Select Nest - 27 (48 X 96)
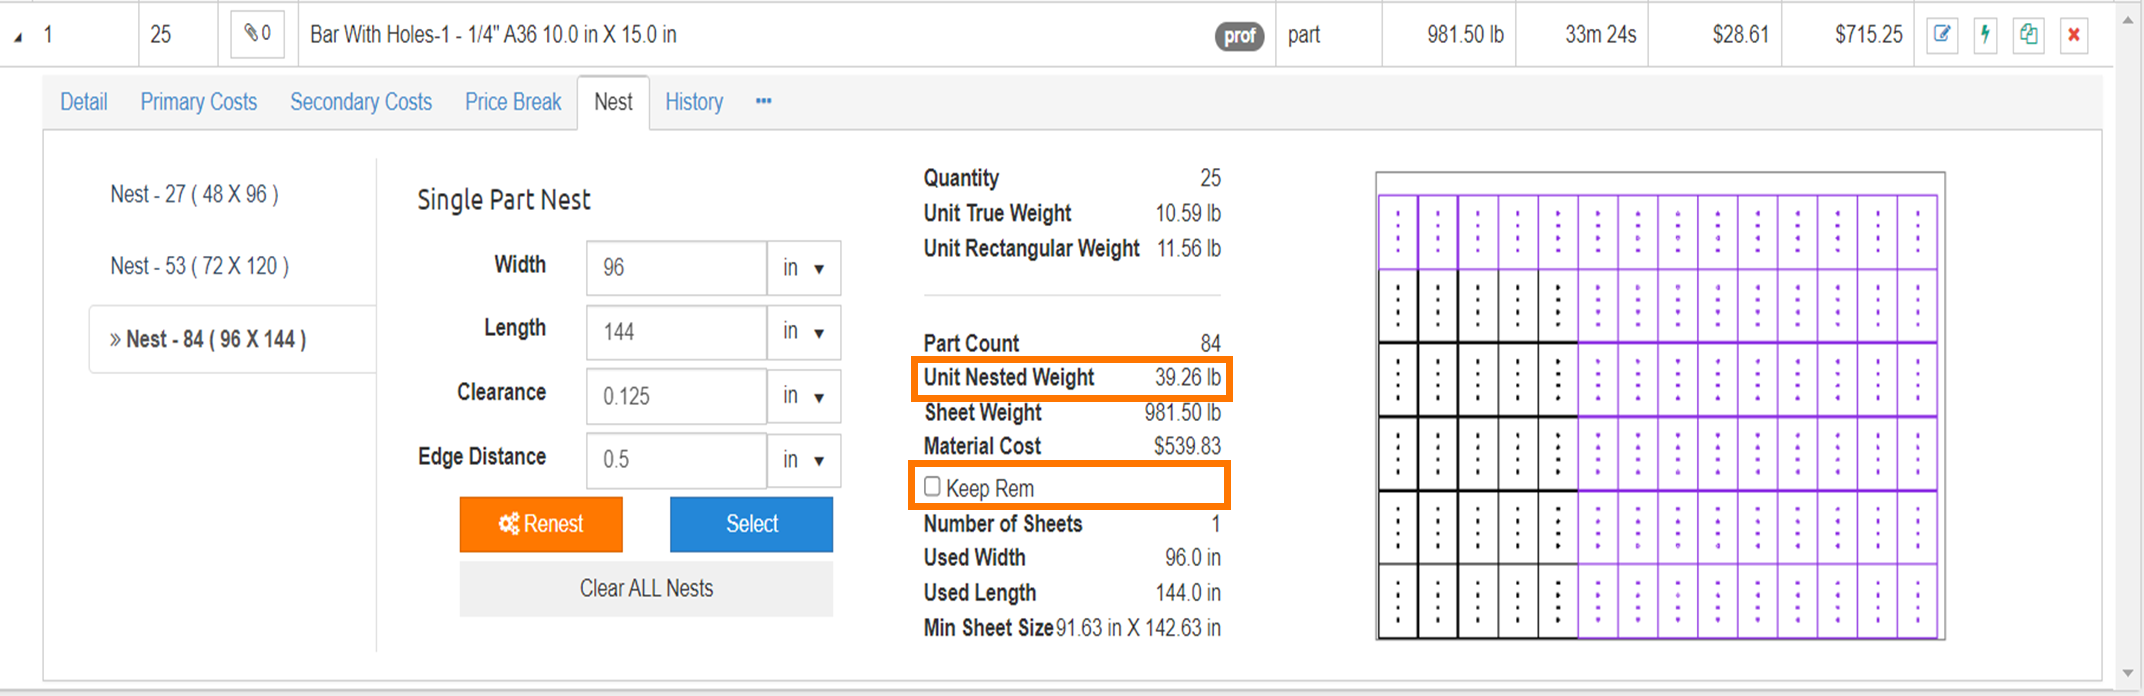2144x696 pixels. pos(194,194)
